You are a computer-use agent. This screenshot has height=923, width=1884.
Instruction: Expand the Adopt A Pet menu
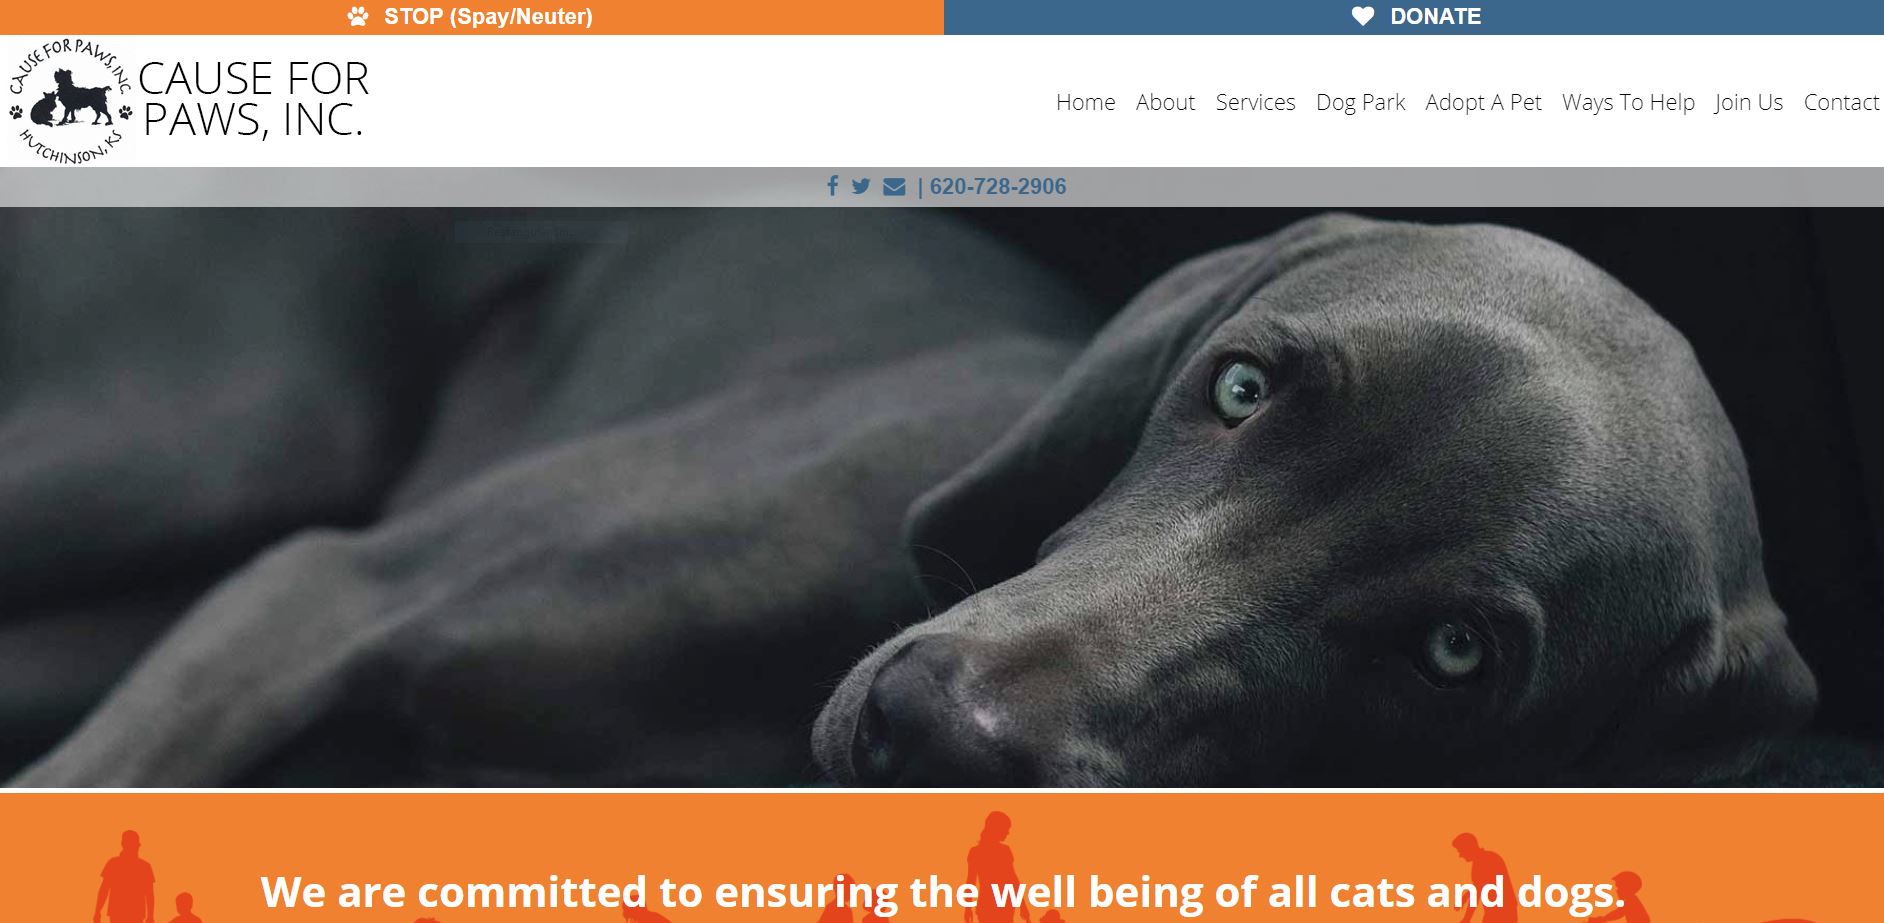tap(1483, 102)
